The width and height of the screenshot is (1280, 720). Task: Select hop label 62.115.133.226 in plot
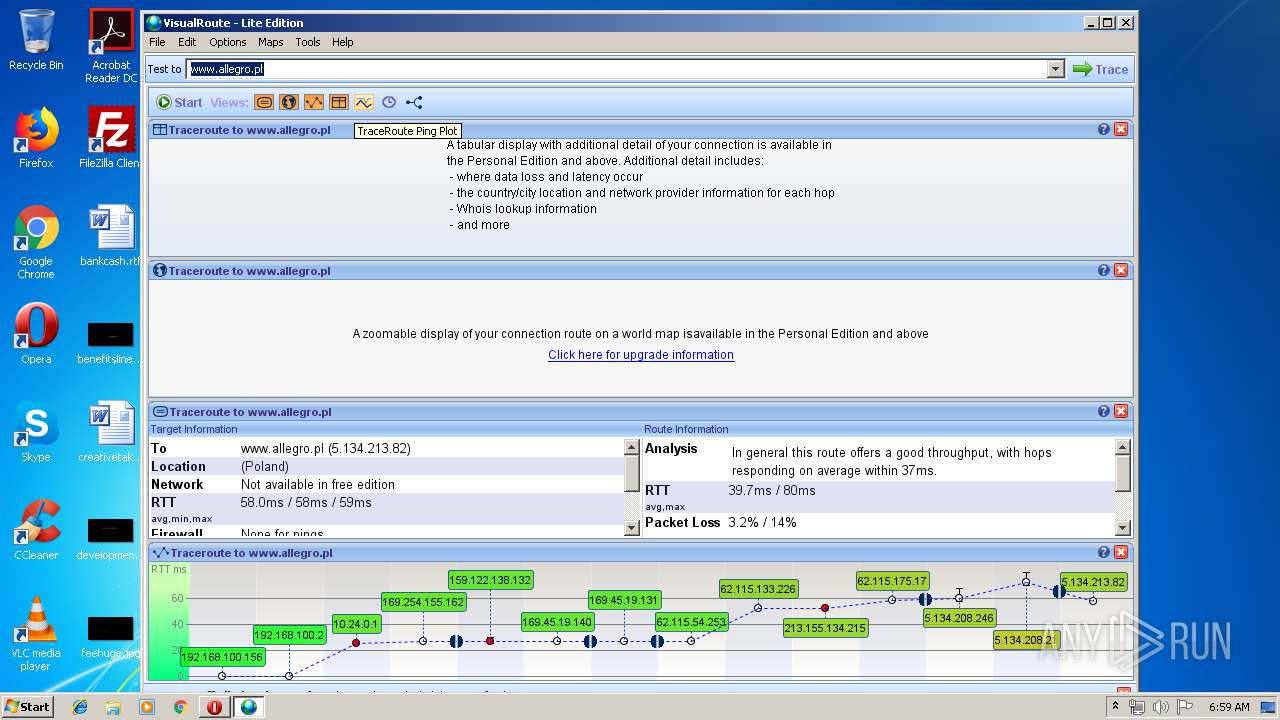pos(758,589)
